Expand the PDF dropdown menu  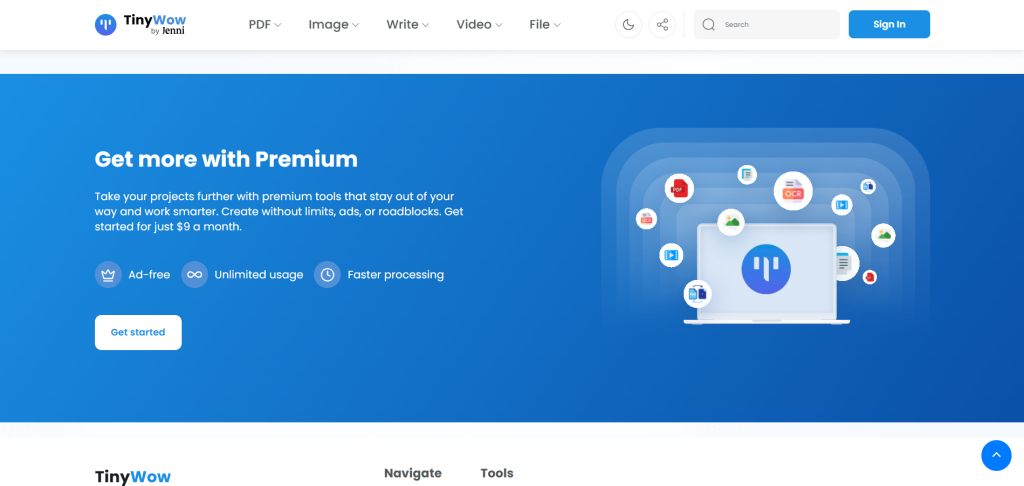click(x=265, y=25)
